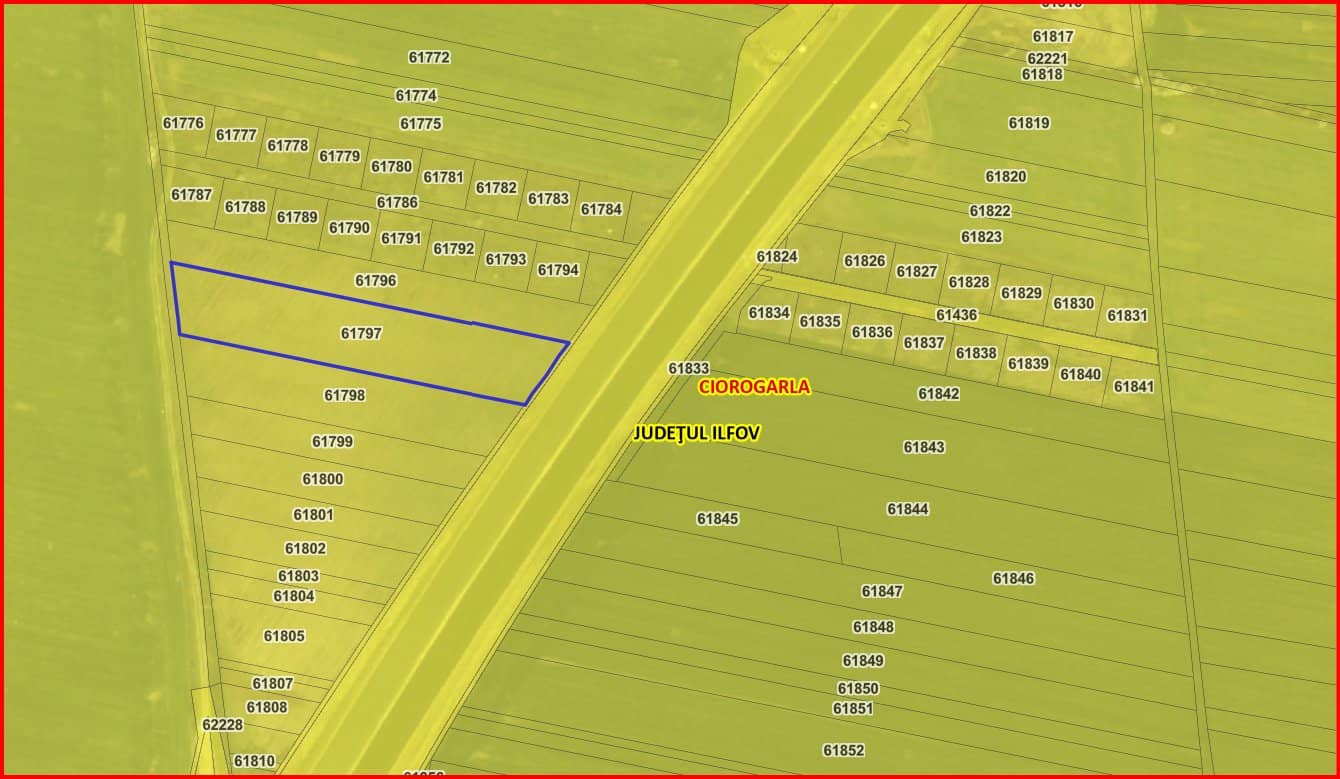Select parcel number 61808
This screenshot has width=1340, height=779.
click(x=267, y=707)
